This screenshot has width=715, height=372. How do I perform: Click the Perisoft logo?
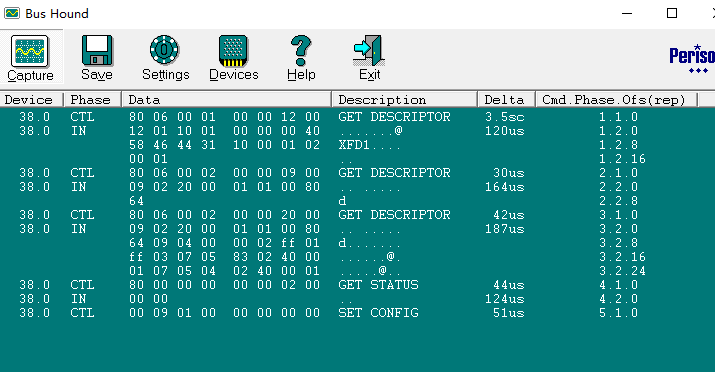pyautogui.click(x=692, y=58)
